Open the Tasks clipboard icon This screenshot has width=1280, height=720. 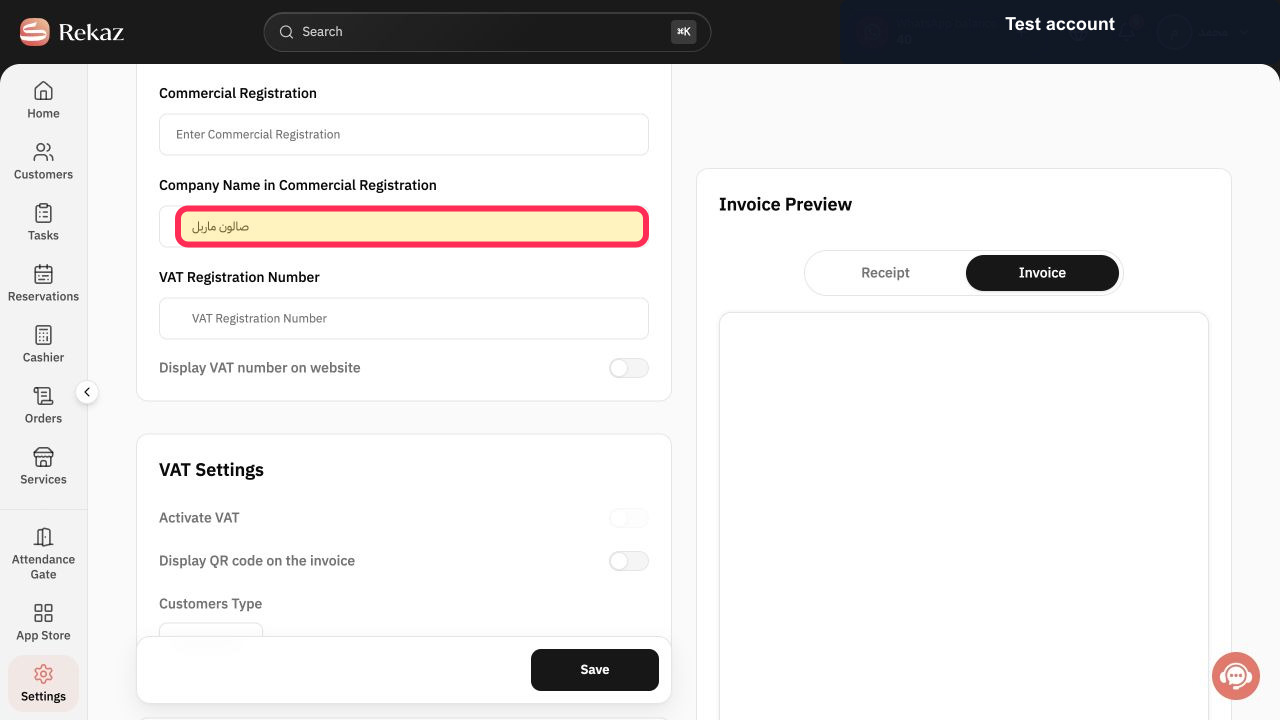[43, 213]
